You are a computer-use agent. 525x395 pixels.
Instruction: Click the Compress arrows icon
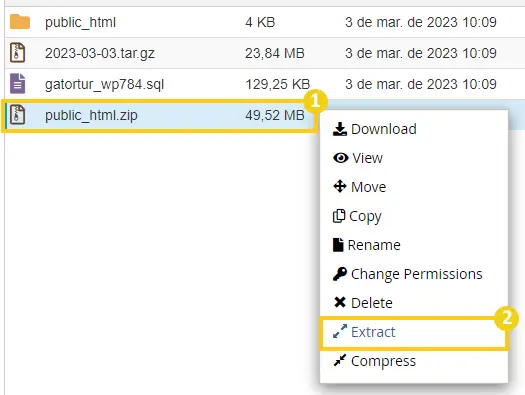coord(340,361)
